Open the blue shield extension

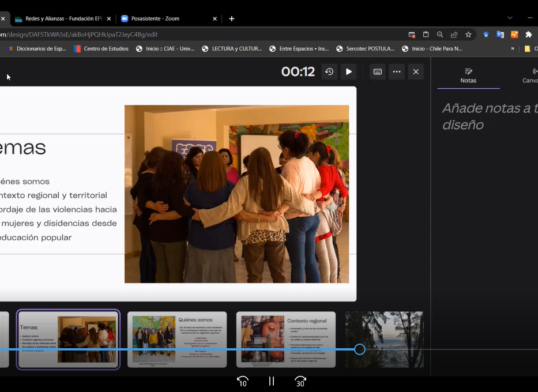click(486, 34)
